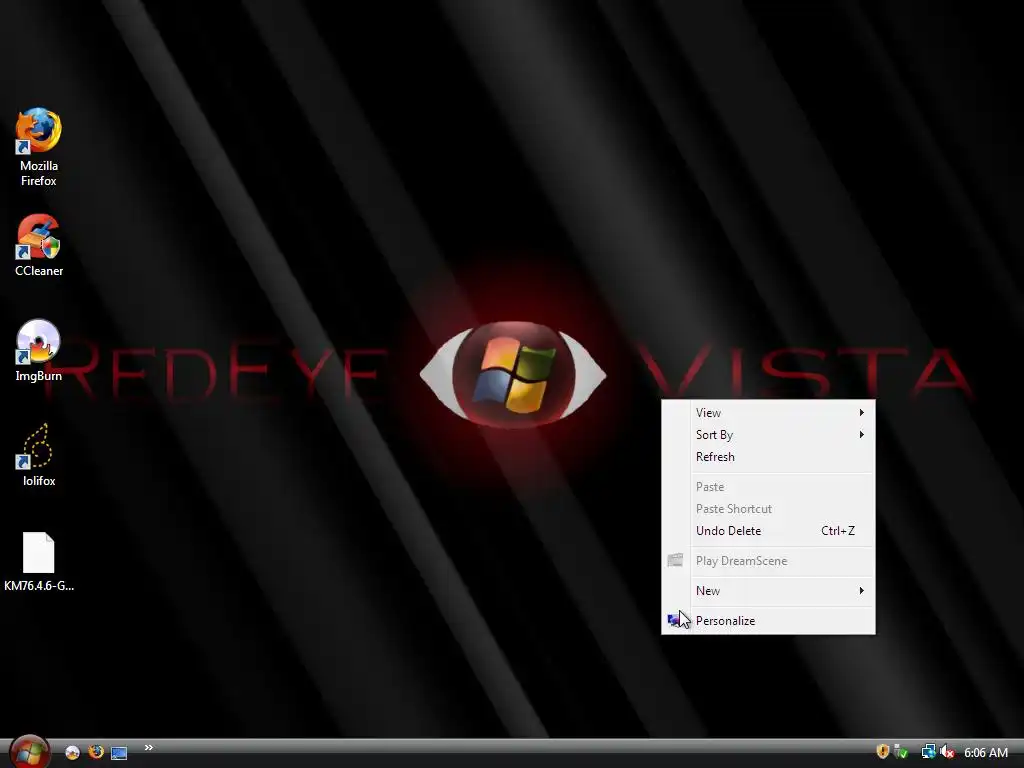Select the ImgBurn desktop shortcut

pyautogui.click(x=39, y=351)
